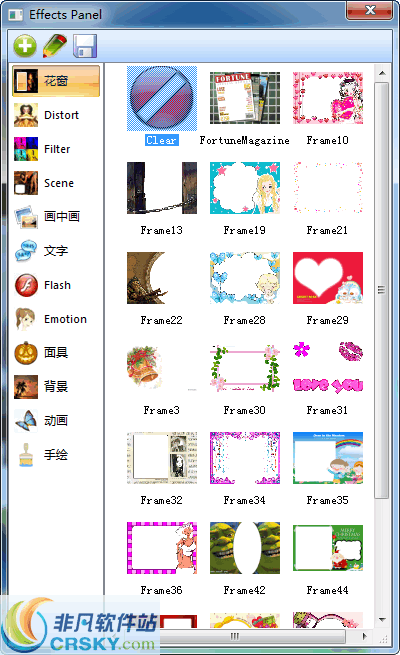This screenshot has height=655, width=400.
Task: Close the Effects Panel window
Action: (370, 10)
